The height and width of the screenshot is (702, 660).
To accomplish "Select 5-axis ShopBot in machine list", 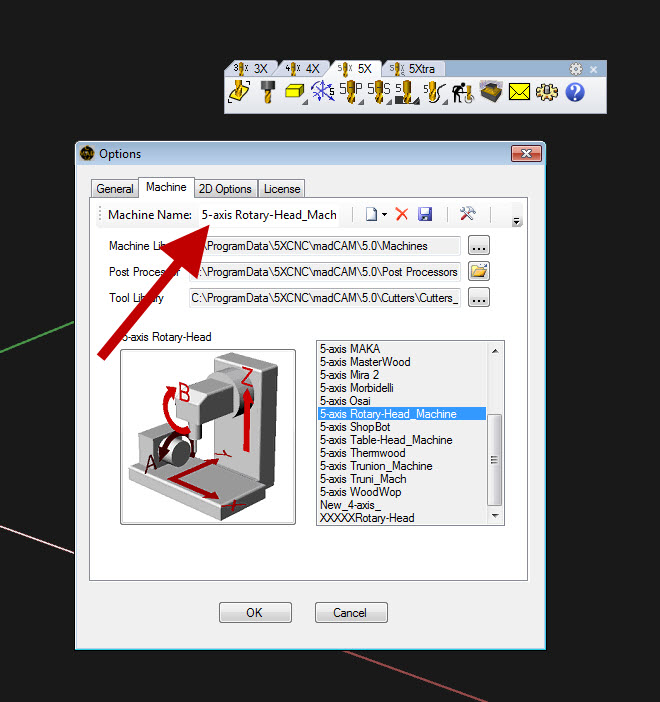I will [x=355, y=427].
